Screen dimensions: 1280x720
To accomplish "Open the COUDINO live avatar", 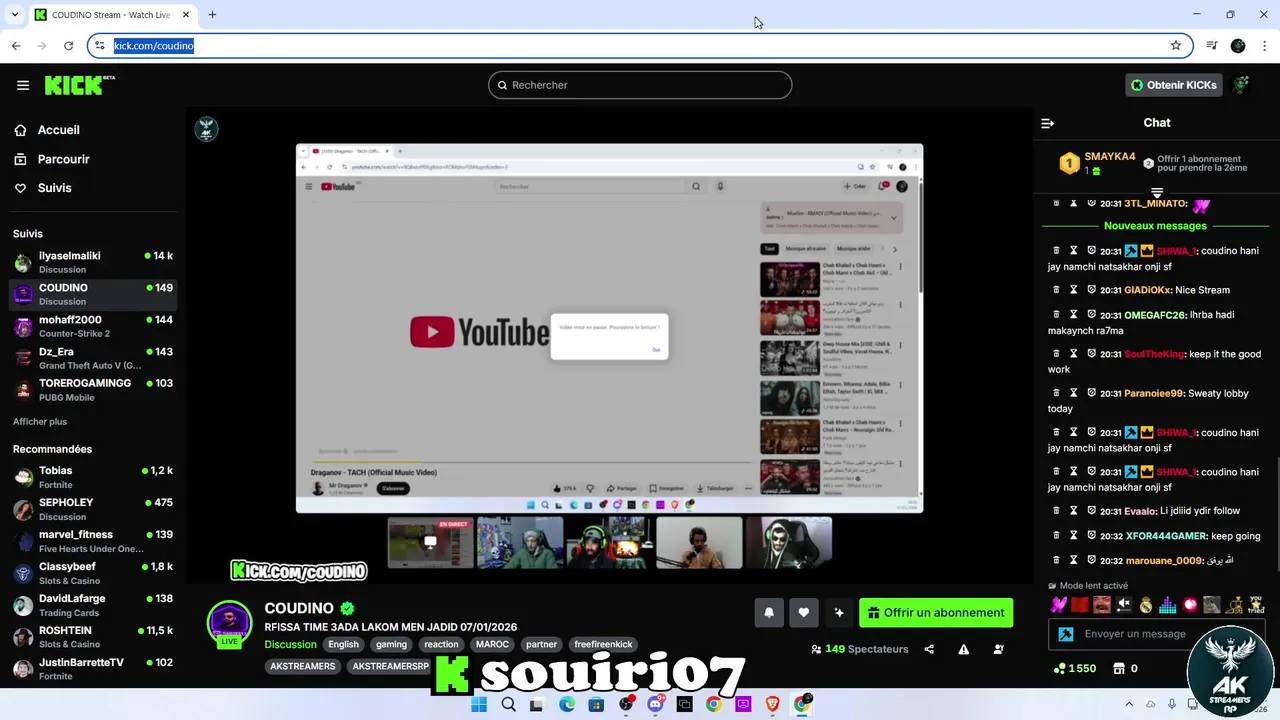I will tap(230, 623).
